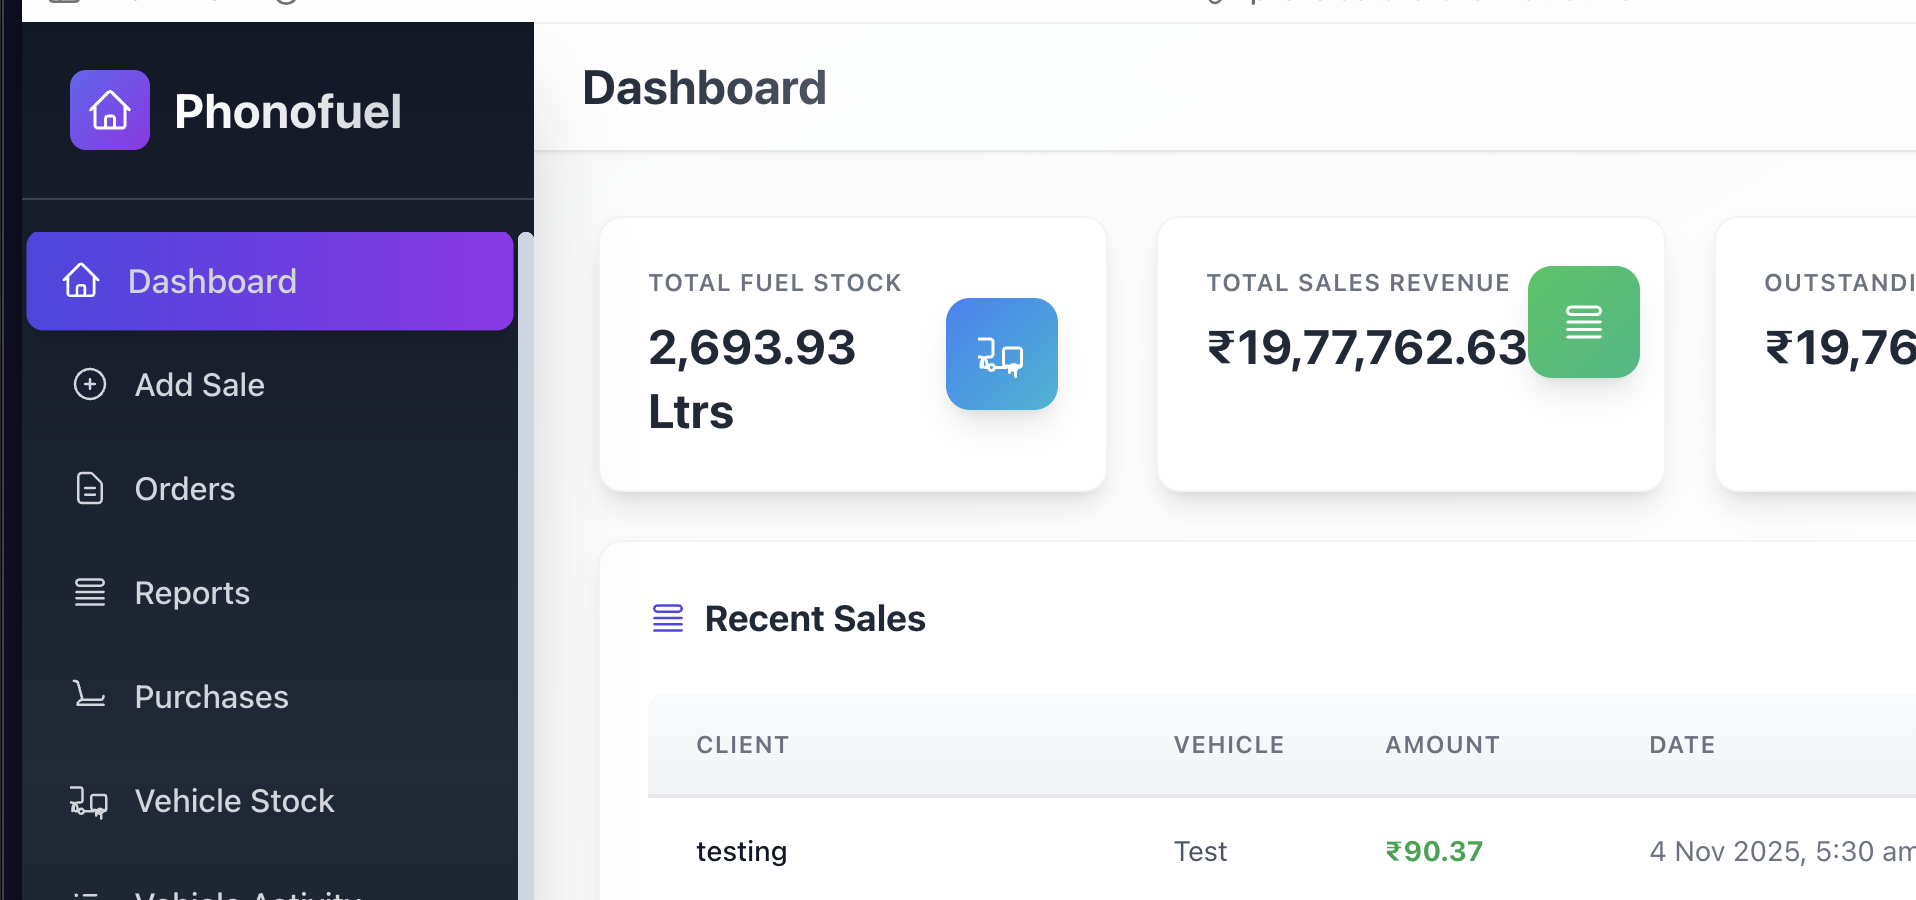1916x900 pixels.
Task: Click the Phonofuel home logo icon
Action: click(109, 110)
